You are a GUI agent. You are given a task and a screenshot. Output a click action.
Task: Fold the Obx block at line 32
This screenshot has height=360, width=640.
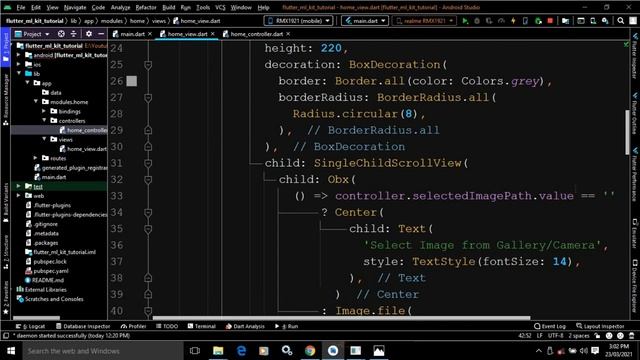coord(148,180)
